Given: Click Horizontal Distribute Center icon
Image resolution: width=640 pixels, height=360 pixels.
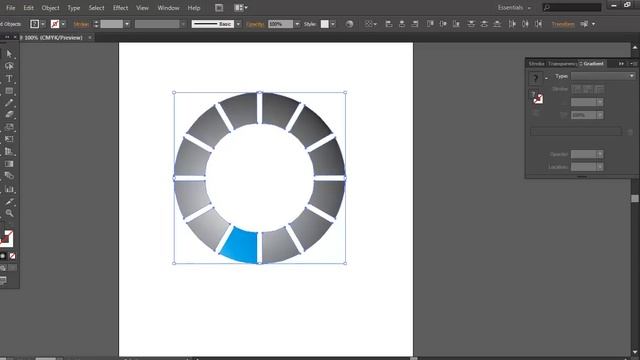Looking at the screenshot, I should (525, 24).
